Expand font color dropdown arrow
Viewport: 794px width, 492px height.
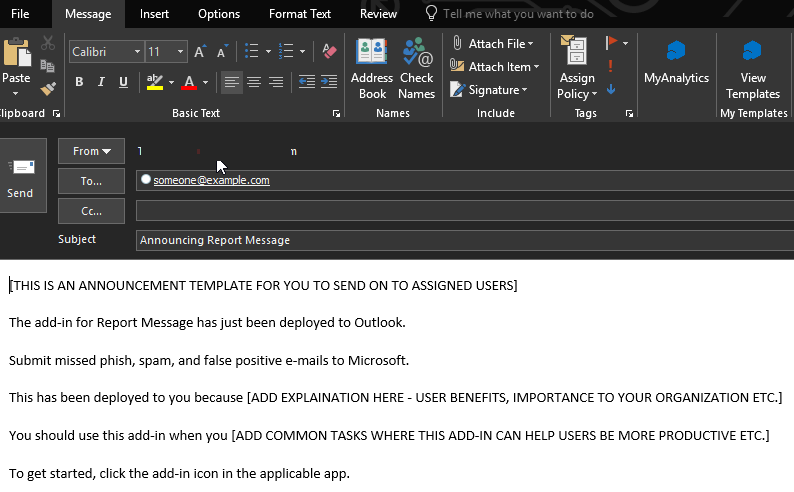[x=205, y=82]
